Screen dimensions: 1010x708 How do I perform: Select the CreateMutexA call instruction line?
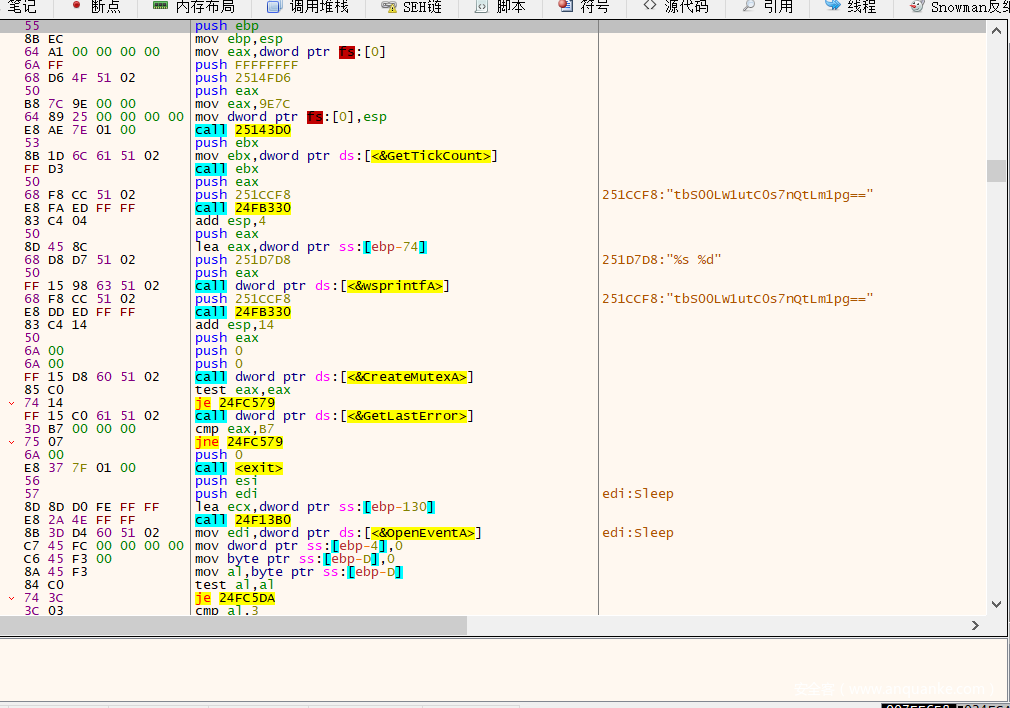[334, 377]
